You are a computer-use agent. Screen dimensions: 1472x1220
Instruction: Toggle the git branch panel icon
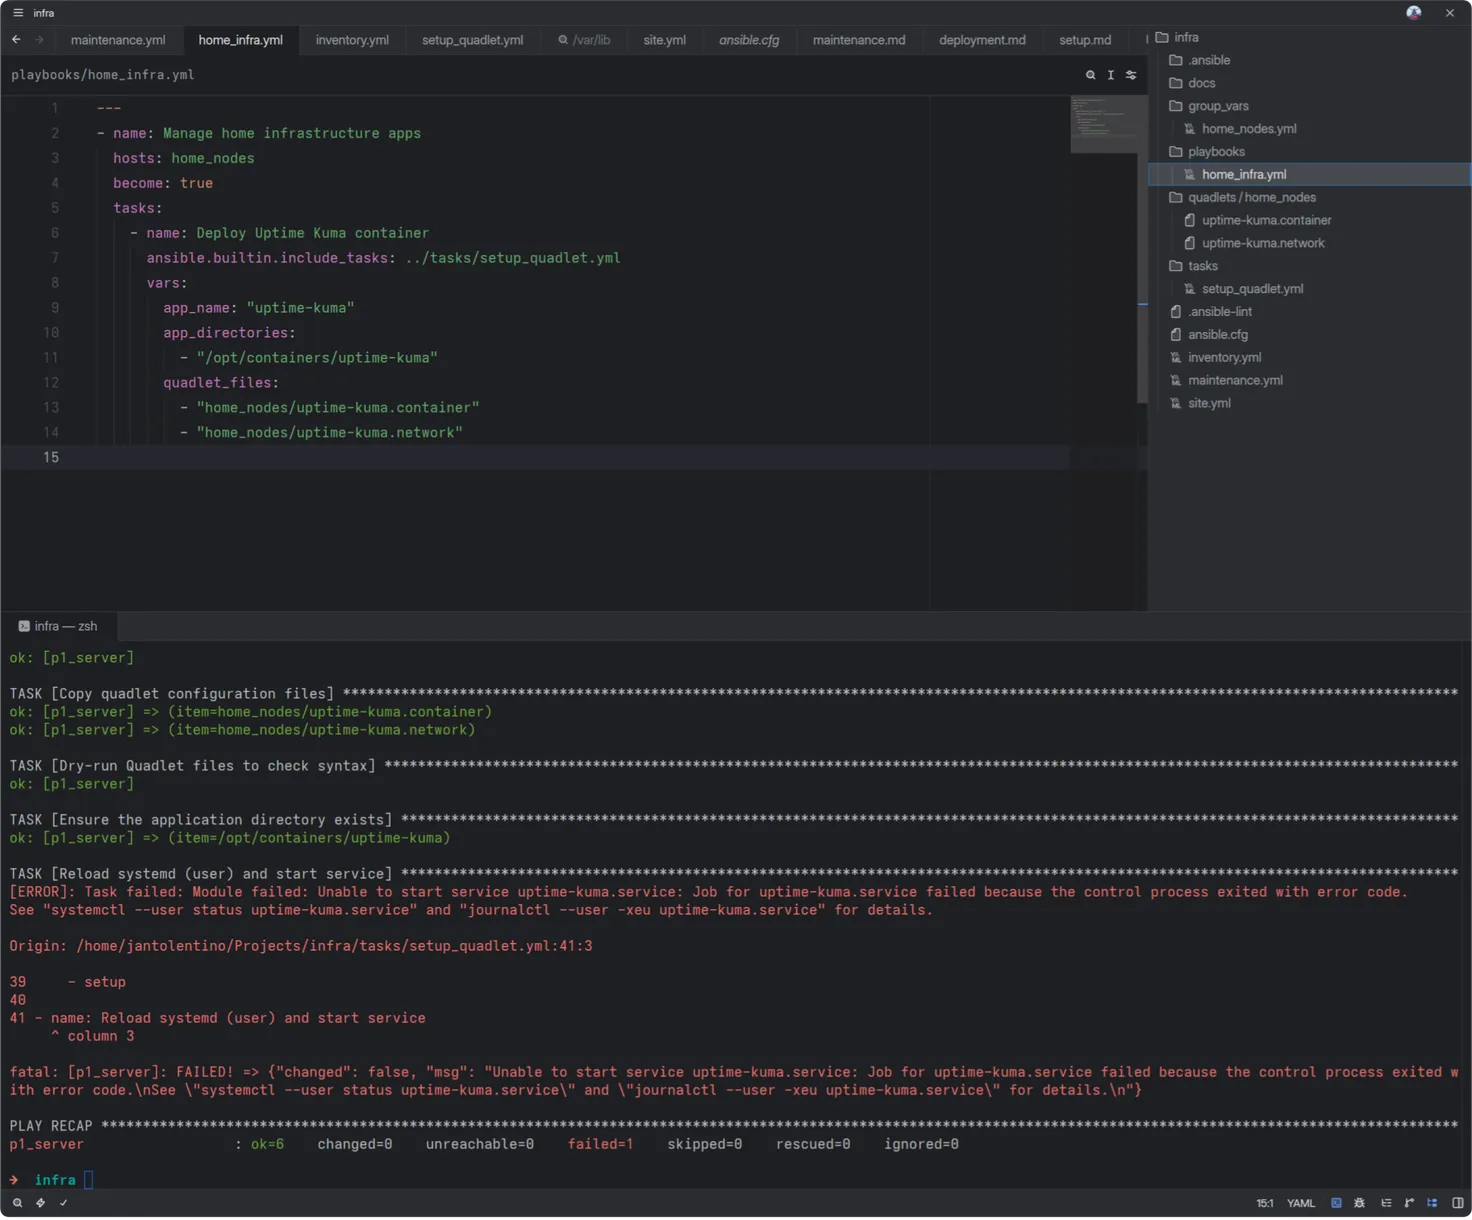click(x=1409, y=1203)
